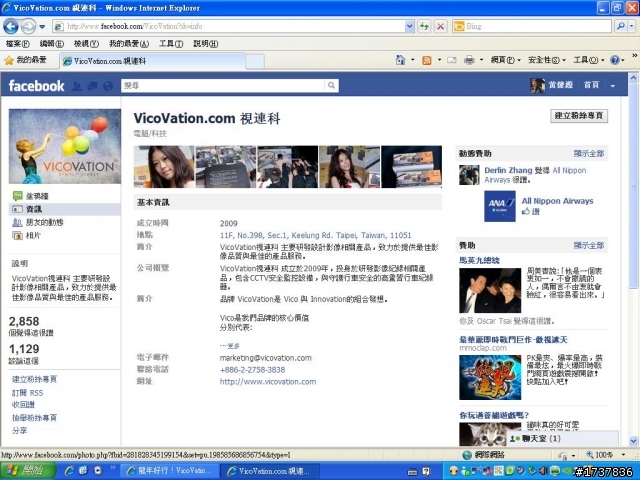Open the 我的最愛(A) menu
This screenshot has height=480, width=640.
coord(129,43)
